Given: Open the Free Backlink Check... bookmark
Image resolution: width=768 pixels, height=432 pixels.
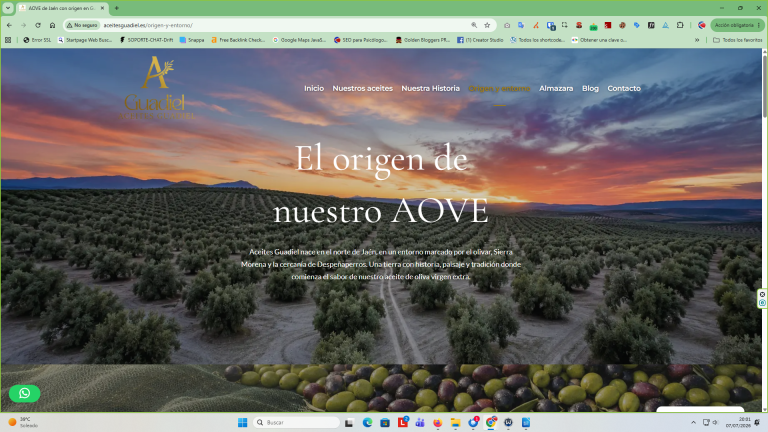Looking at the screenshot, I should (x=238, y=40).
